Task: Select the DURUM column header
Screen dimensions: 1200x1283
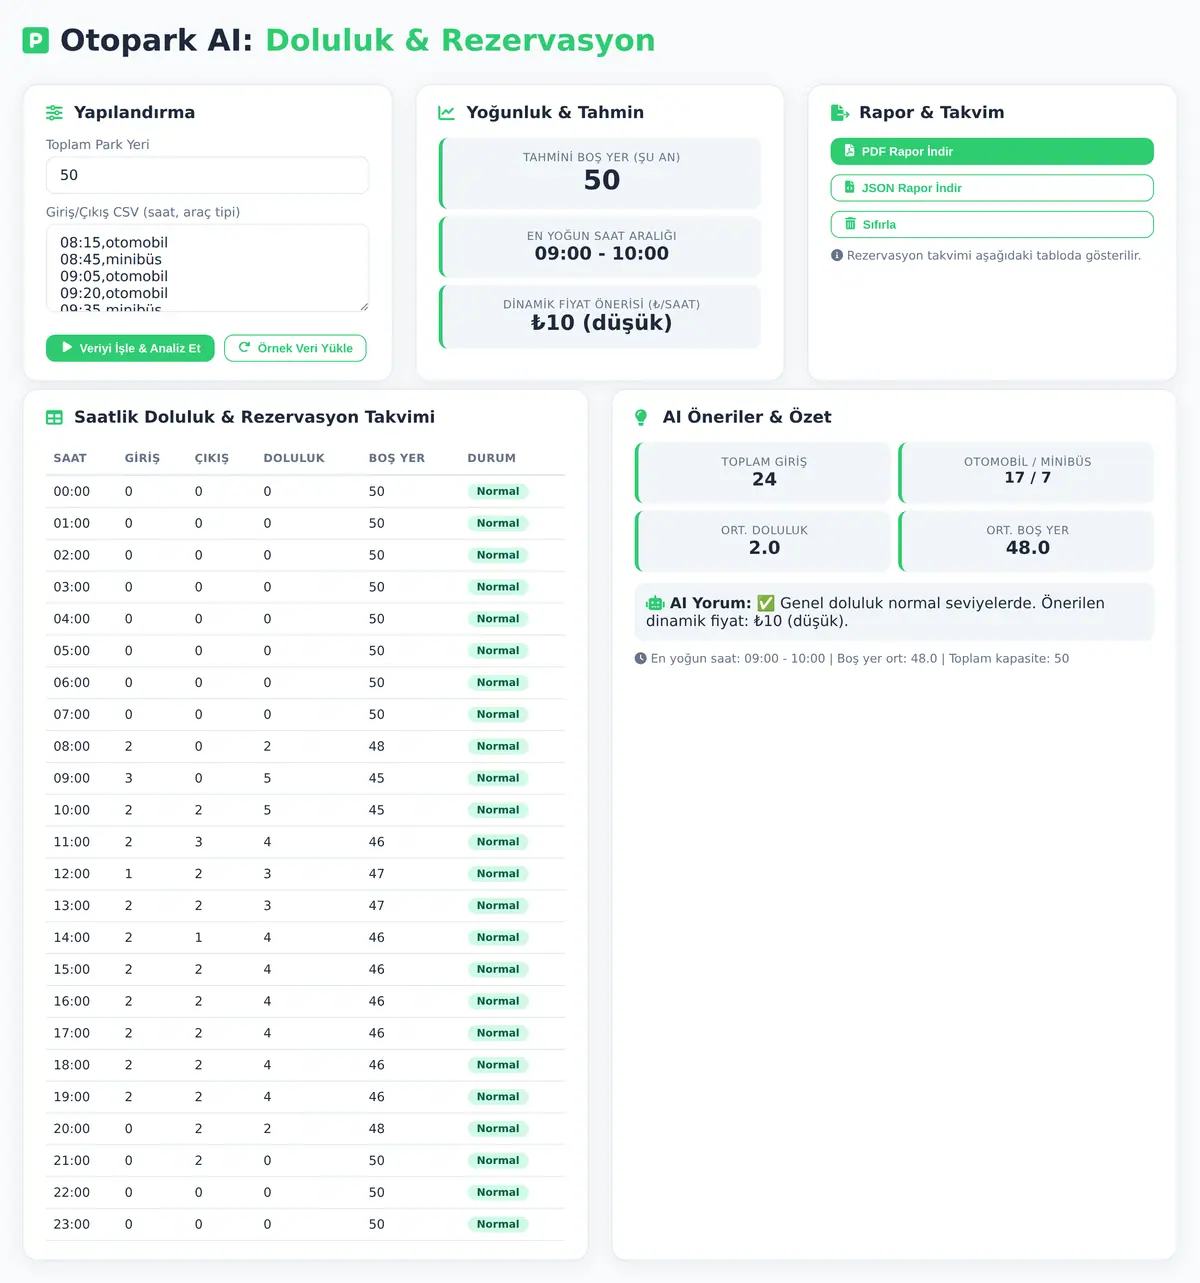Action: (492, 458)
